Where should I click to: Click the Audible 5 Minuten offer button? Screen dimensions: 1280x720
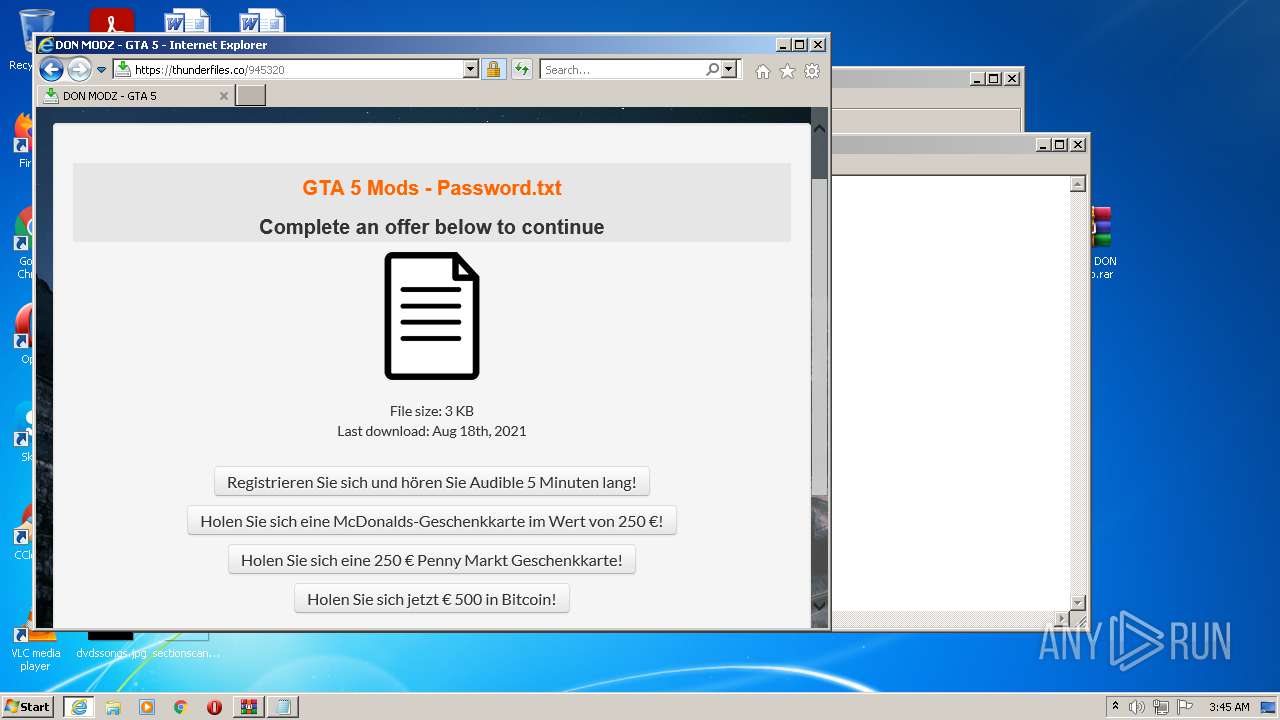[x=432, y=482]
